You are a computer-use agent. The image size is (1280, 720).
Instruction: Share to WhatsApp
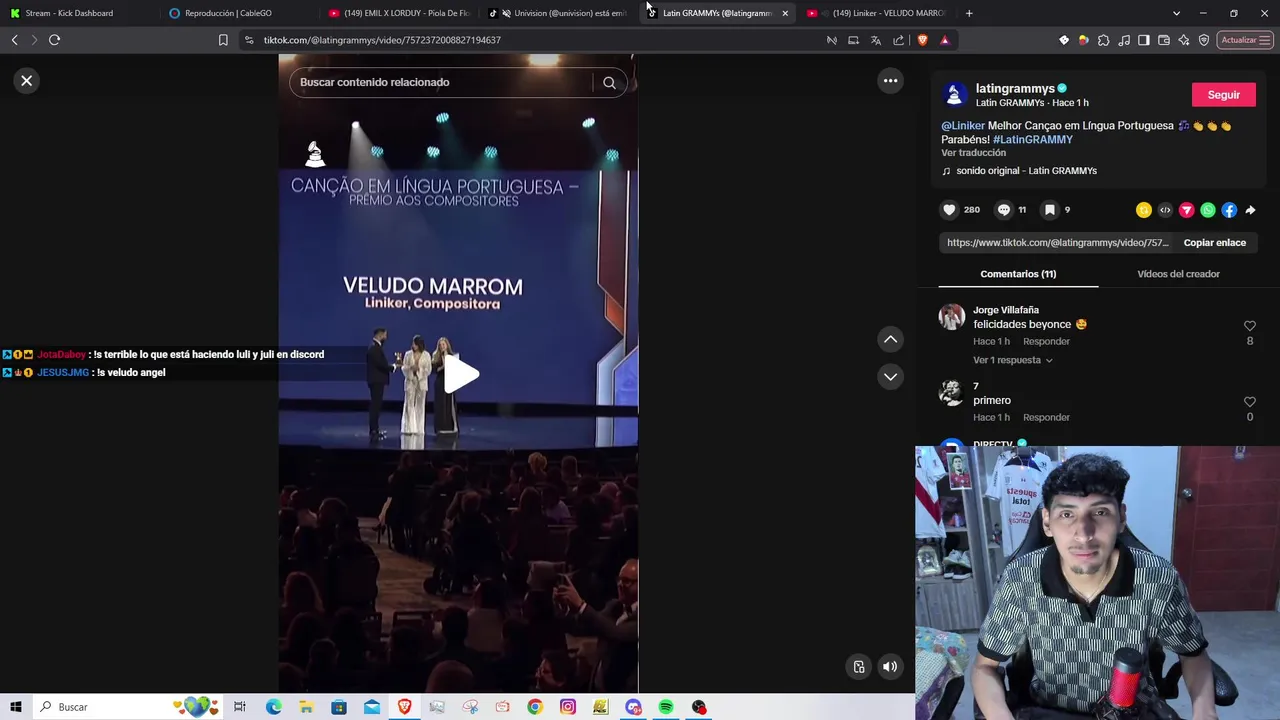point(1208,210)
